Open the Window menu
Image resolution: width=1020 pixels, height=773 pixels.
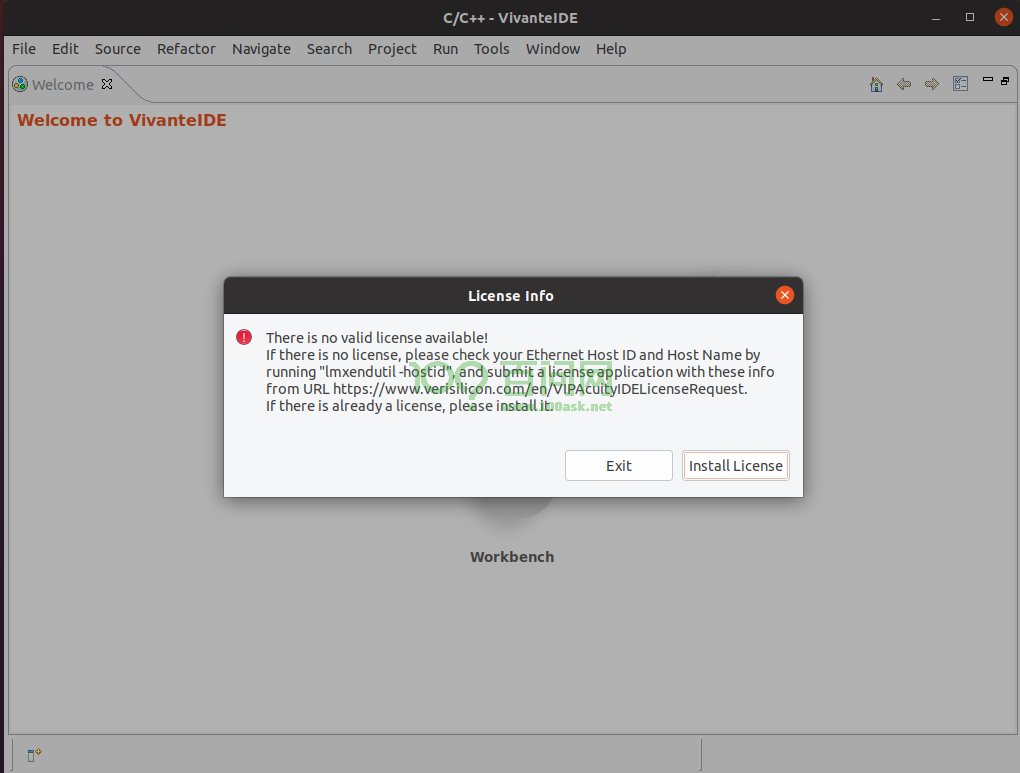[x=553, y=49]
